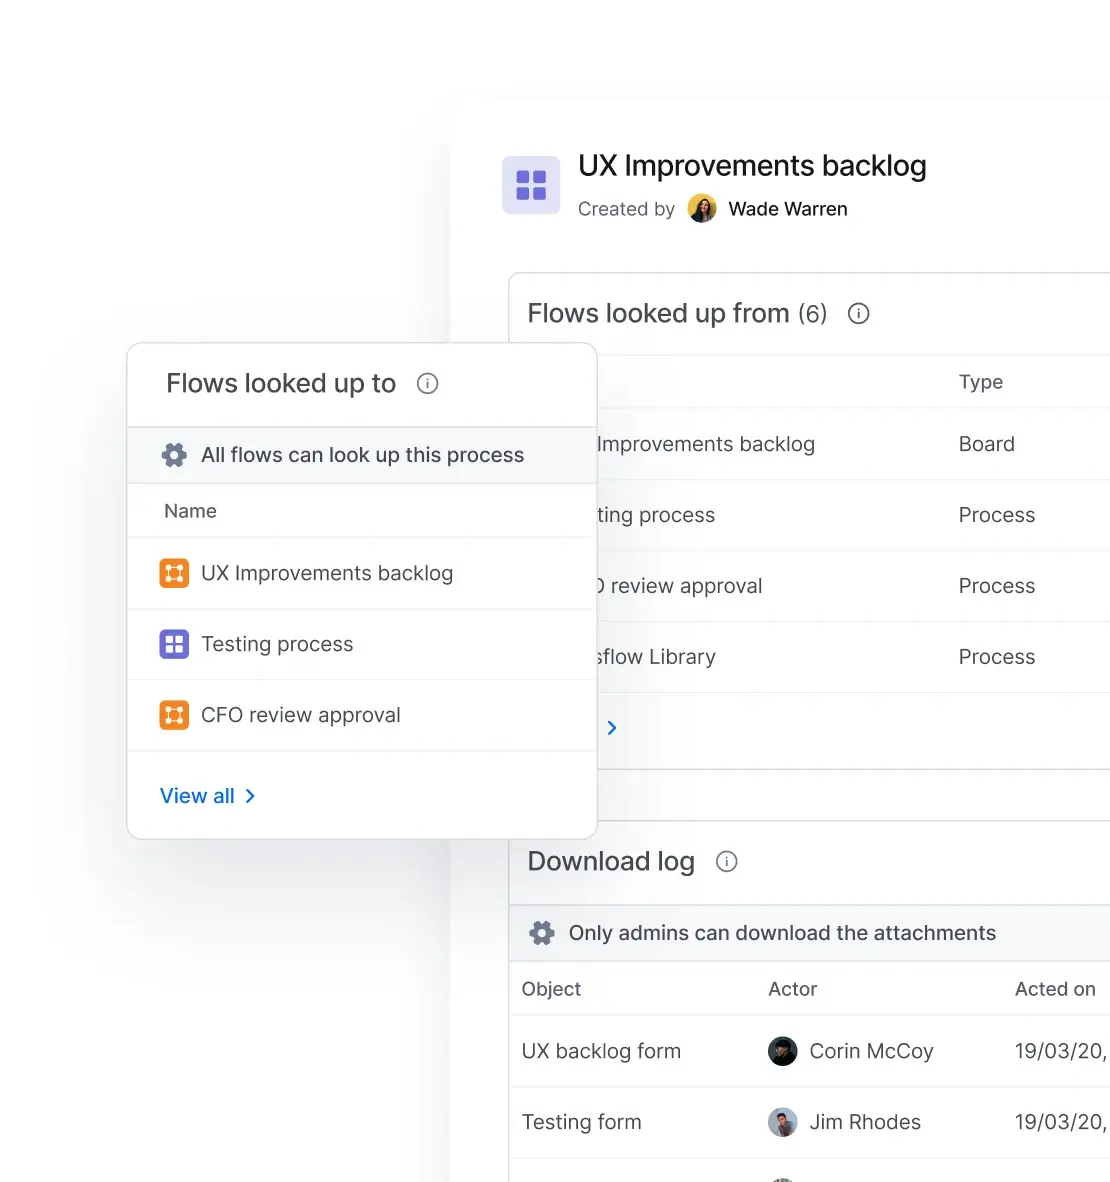Click the Acted on column header
This screenshot has height=1182, width=1110.
tap(1054, 989)
